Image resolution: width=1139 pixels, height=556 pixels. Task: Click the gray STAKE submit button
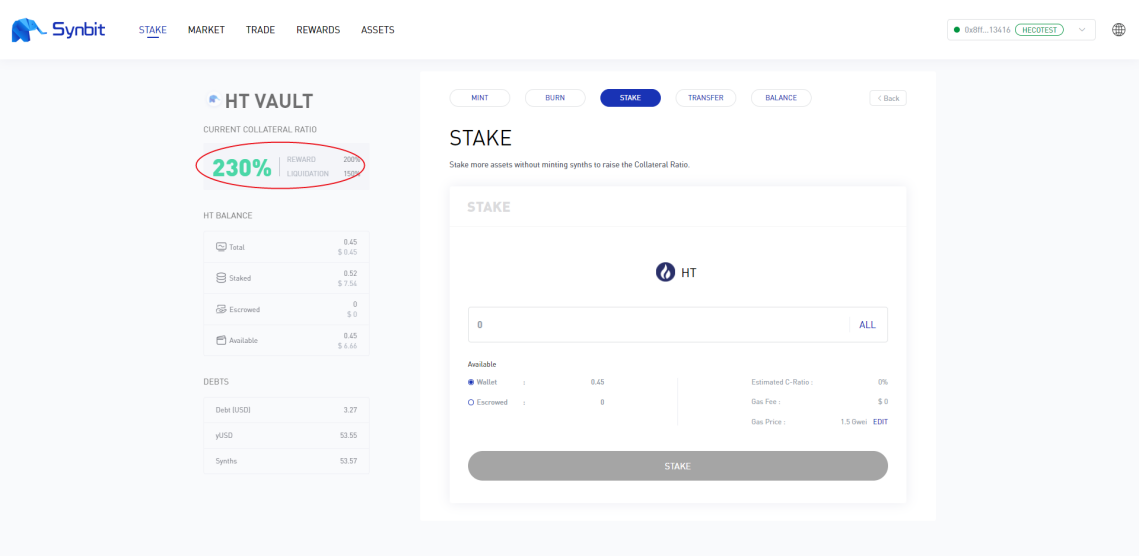[x=678, y=466]
